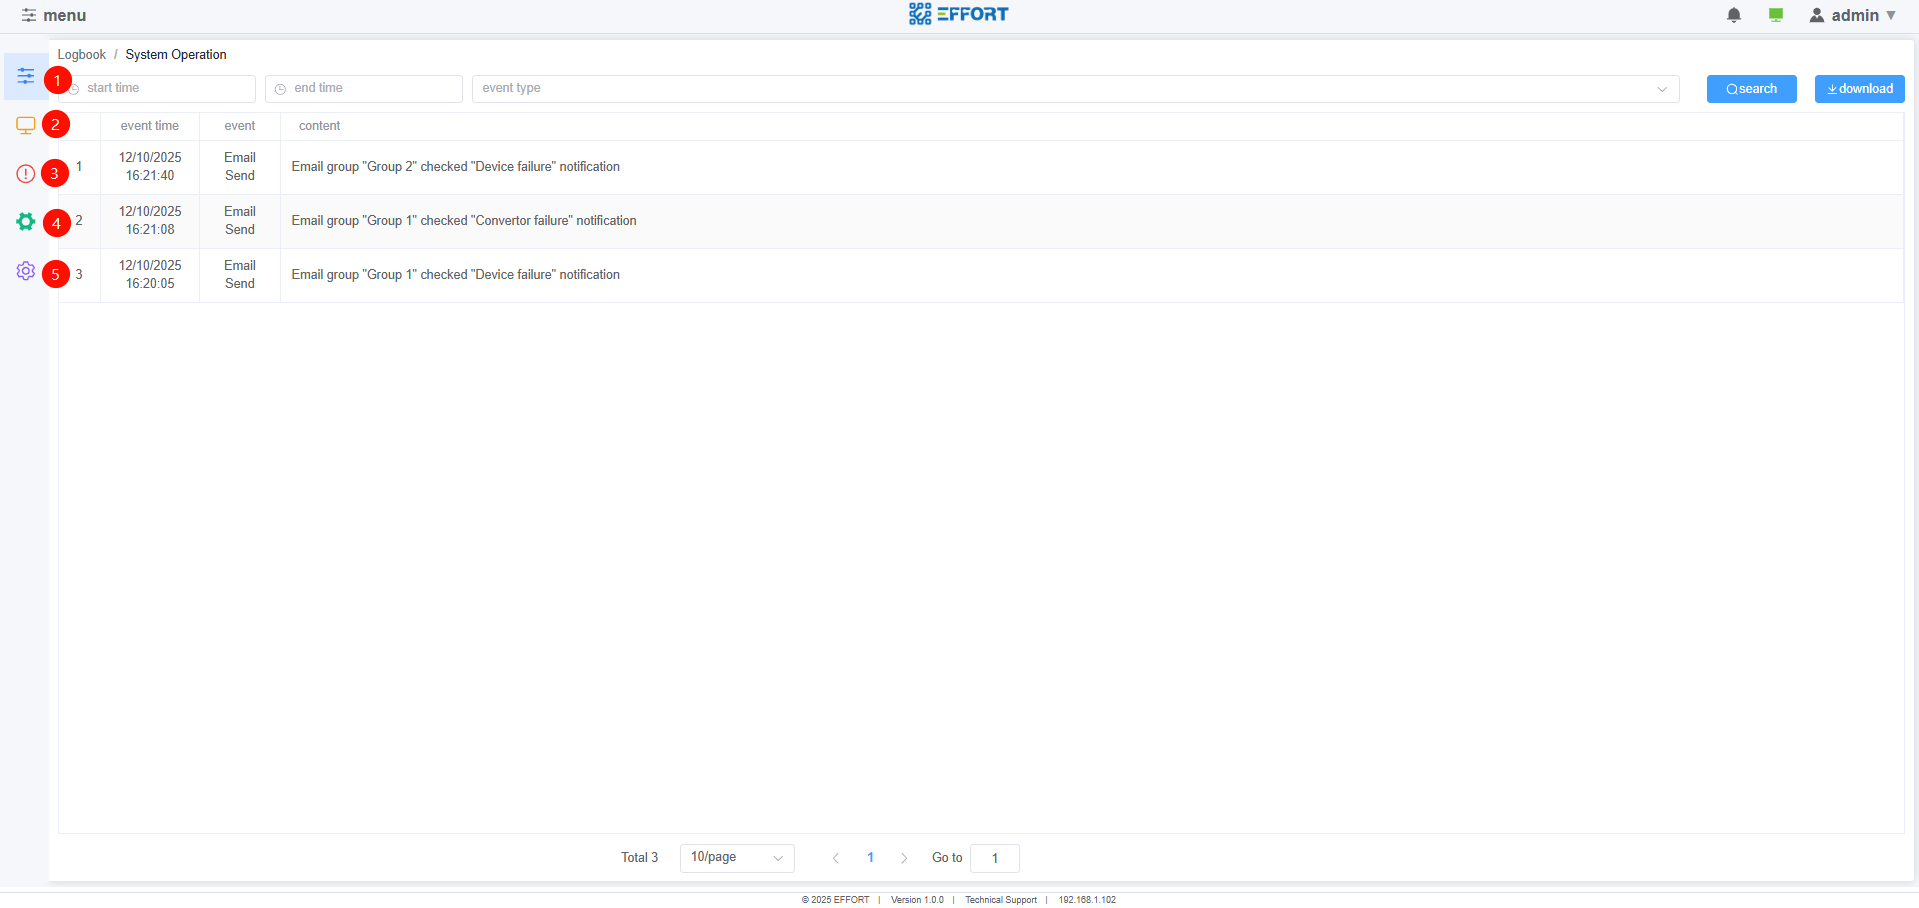1919x908 pixels.
Task: Click the download button
Action: coord(1859,88)
